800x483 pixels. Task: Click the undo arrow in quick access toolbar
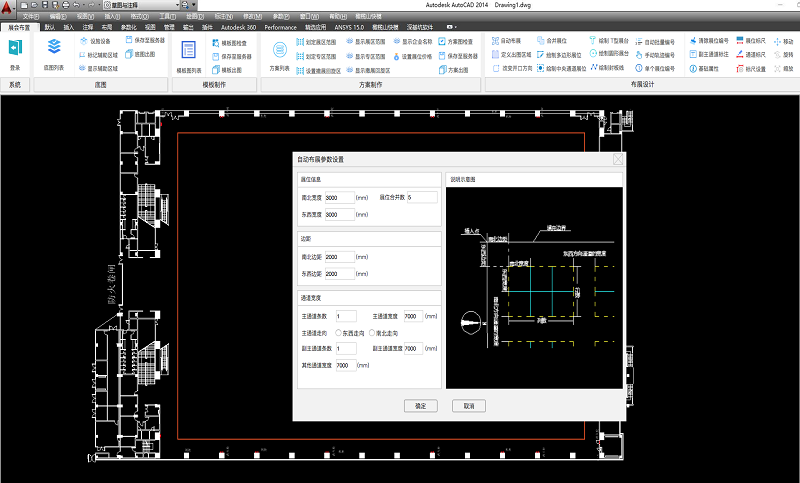(76, 5)
